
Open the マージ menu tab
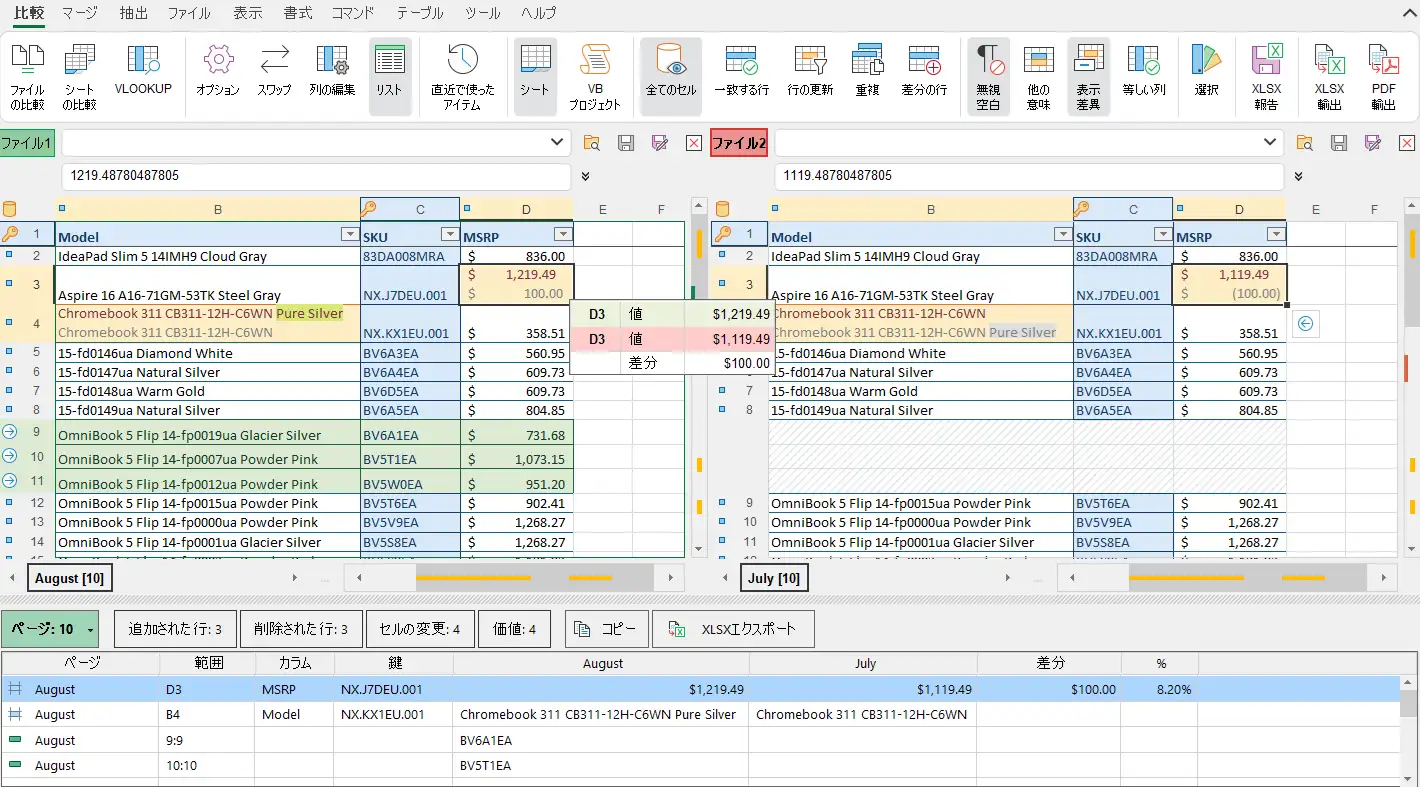click(x=80, y=14)
